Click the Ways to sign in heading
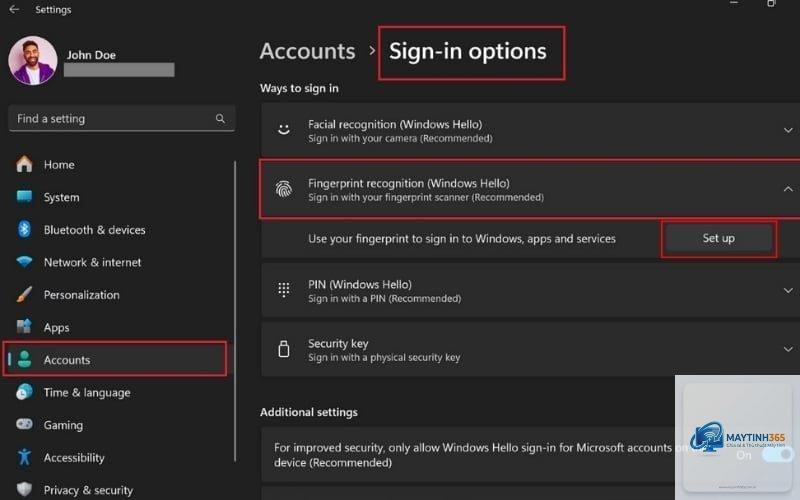Image resolution: width=800 pixels, height=500 pixels. point(299,88)
